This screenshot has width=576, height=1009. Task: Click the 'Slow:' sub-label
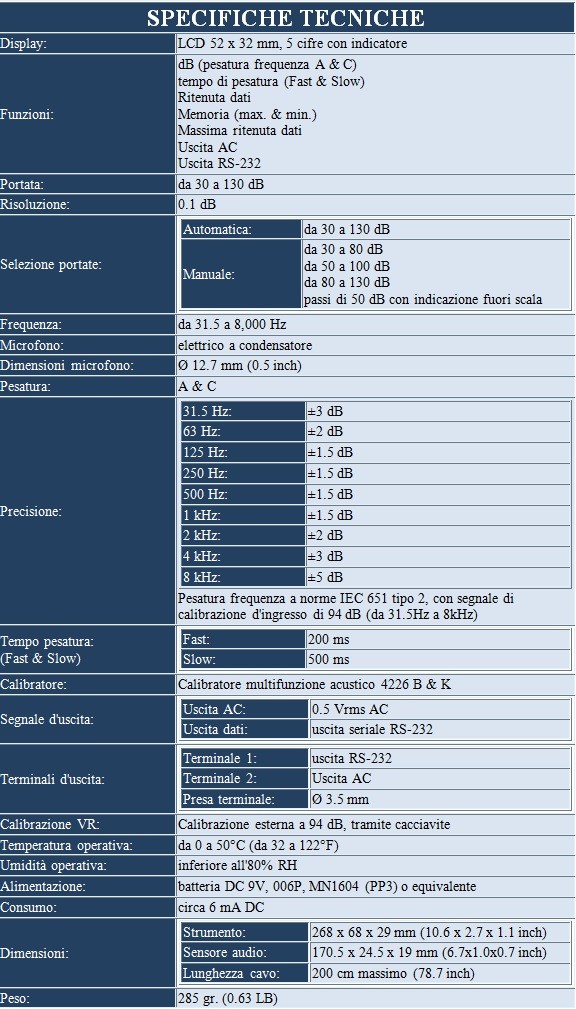[243, 659]
